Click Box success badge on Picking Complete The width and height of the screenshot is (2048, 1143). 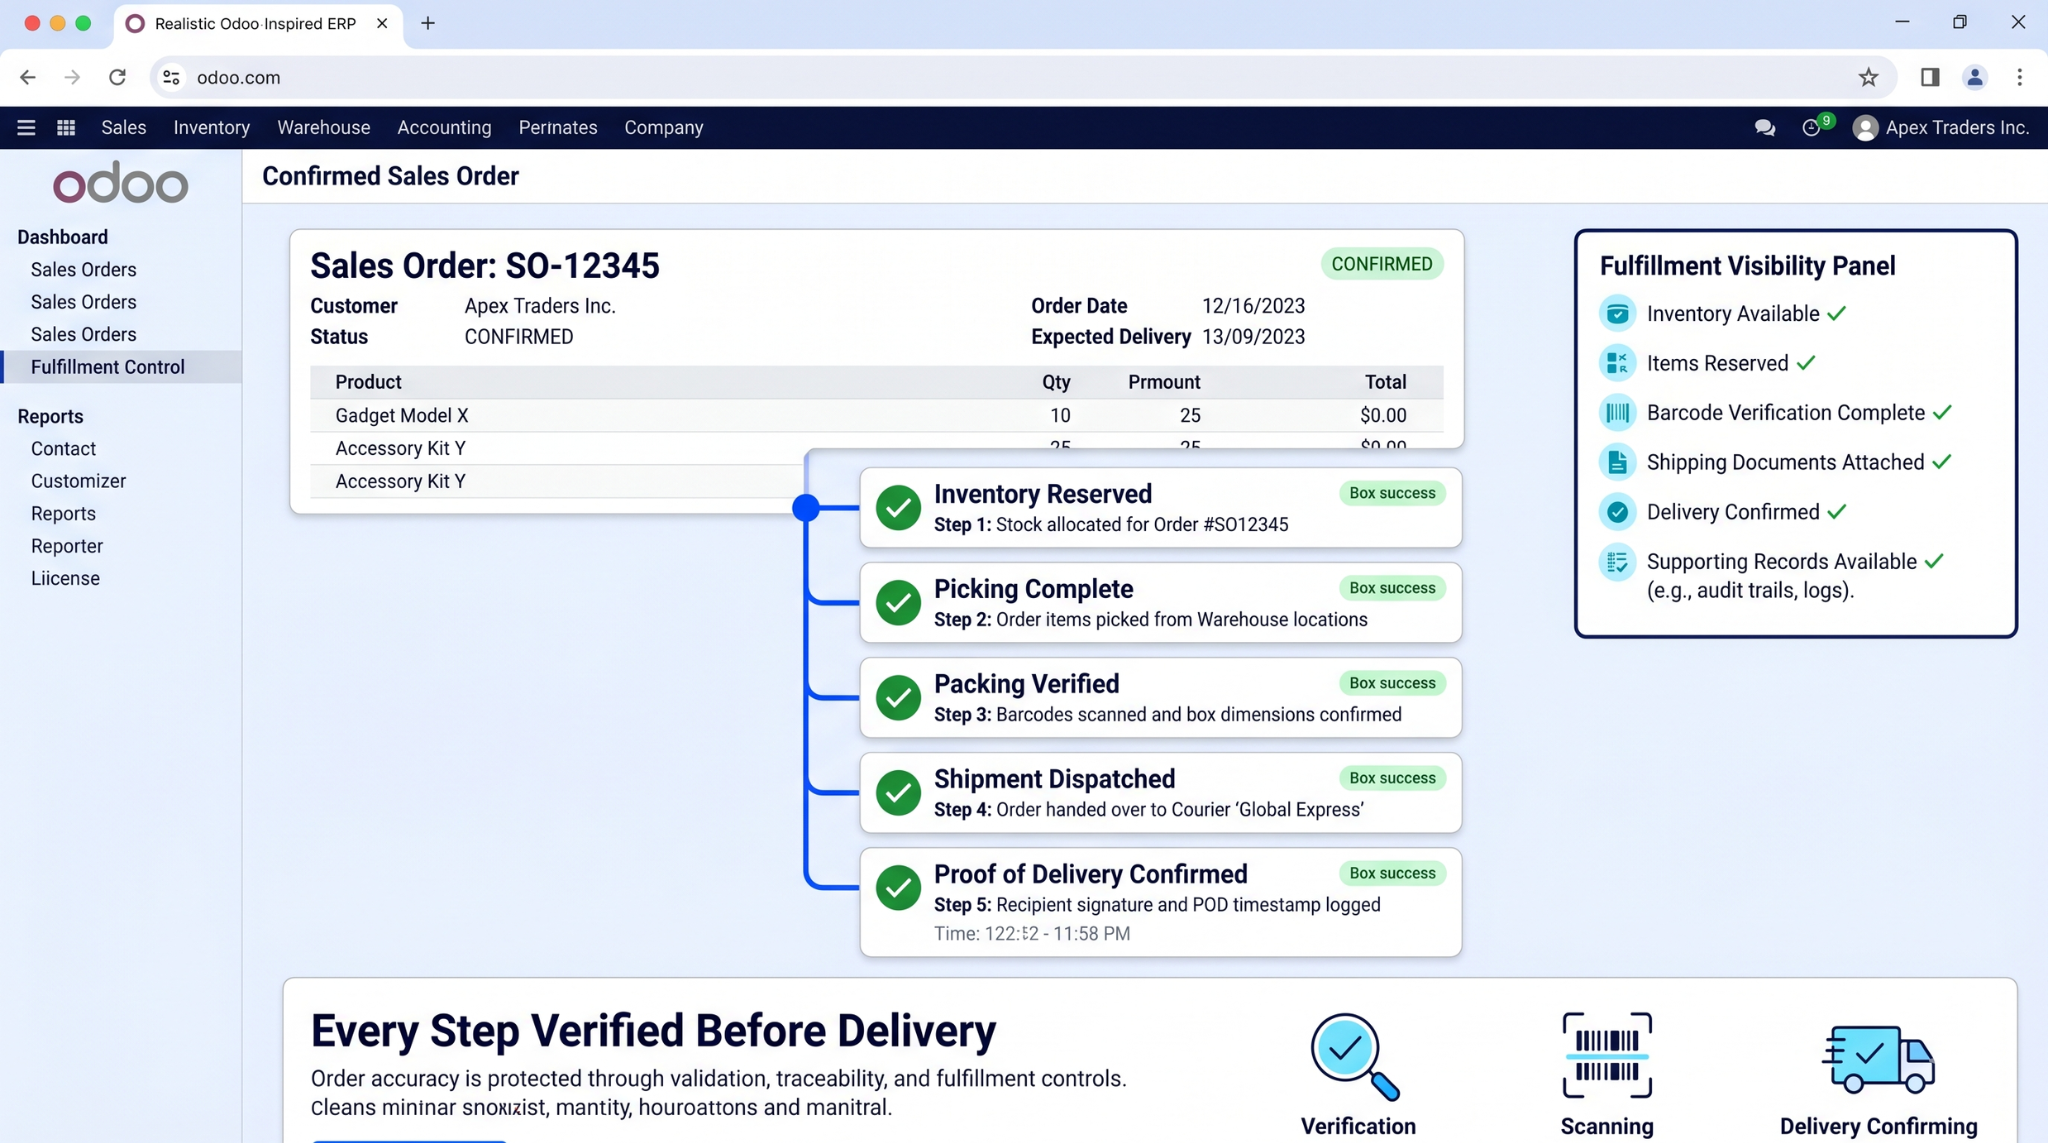(1392, 588)
